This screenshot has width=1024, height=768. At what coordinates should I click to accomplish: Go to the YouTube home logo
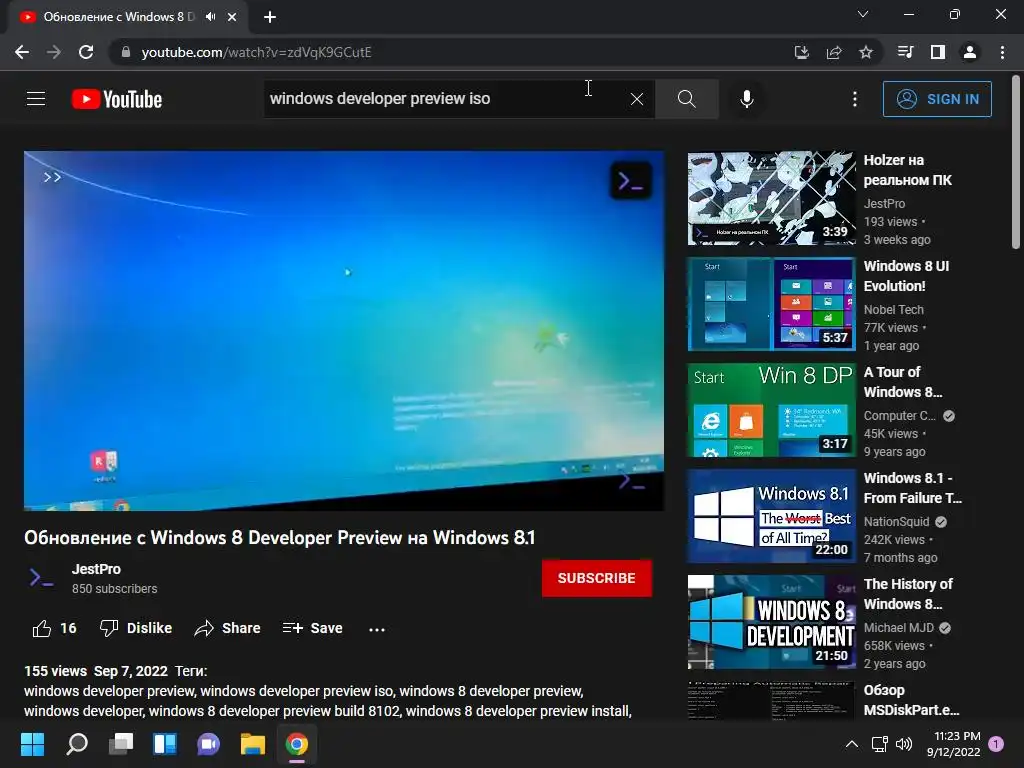pos(117,99)
